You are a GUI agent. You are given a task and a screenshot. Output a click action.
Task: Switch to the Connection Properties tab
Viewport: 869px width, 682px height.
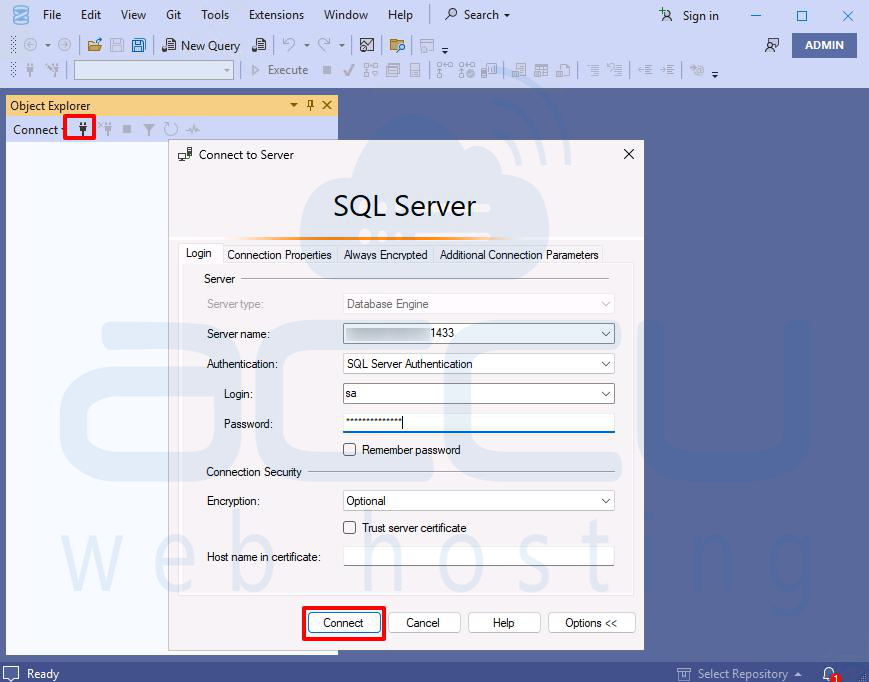click(279, 254)
